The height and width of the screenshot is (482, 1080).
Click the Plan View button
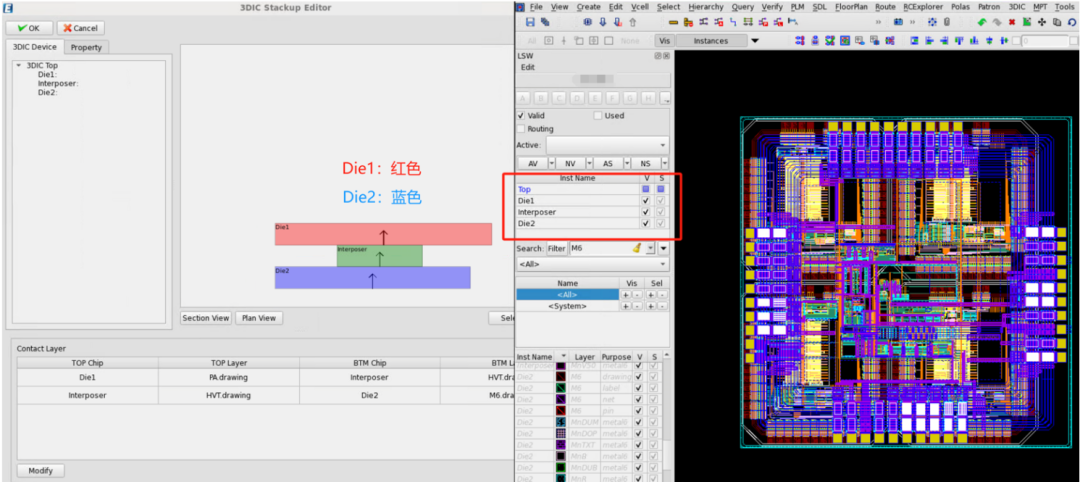tap(259, 318)
